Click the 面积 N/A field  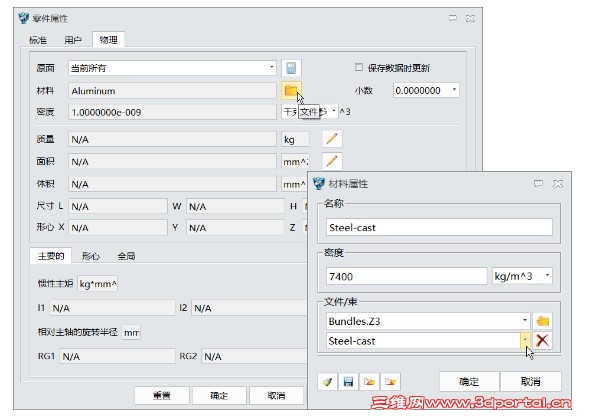click(x=172, y=162)
